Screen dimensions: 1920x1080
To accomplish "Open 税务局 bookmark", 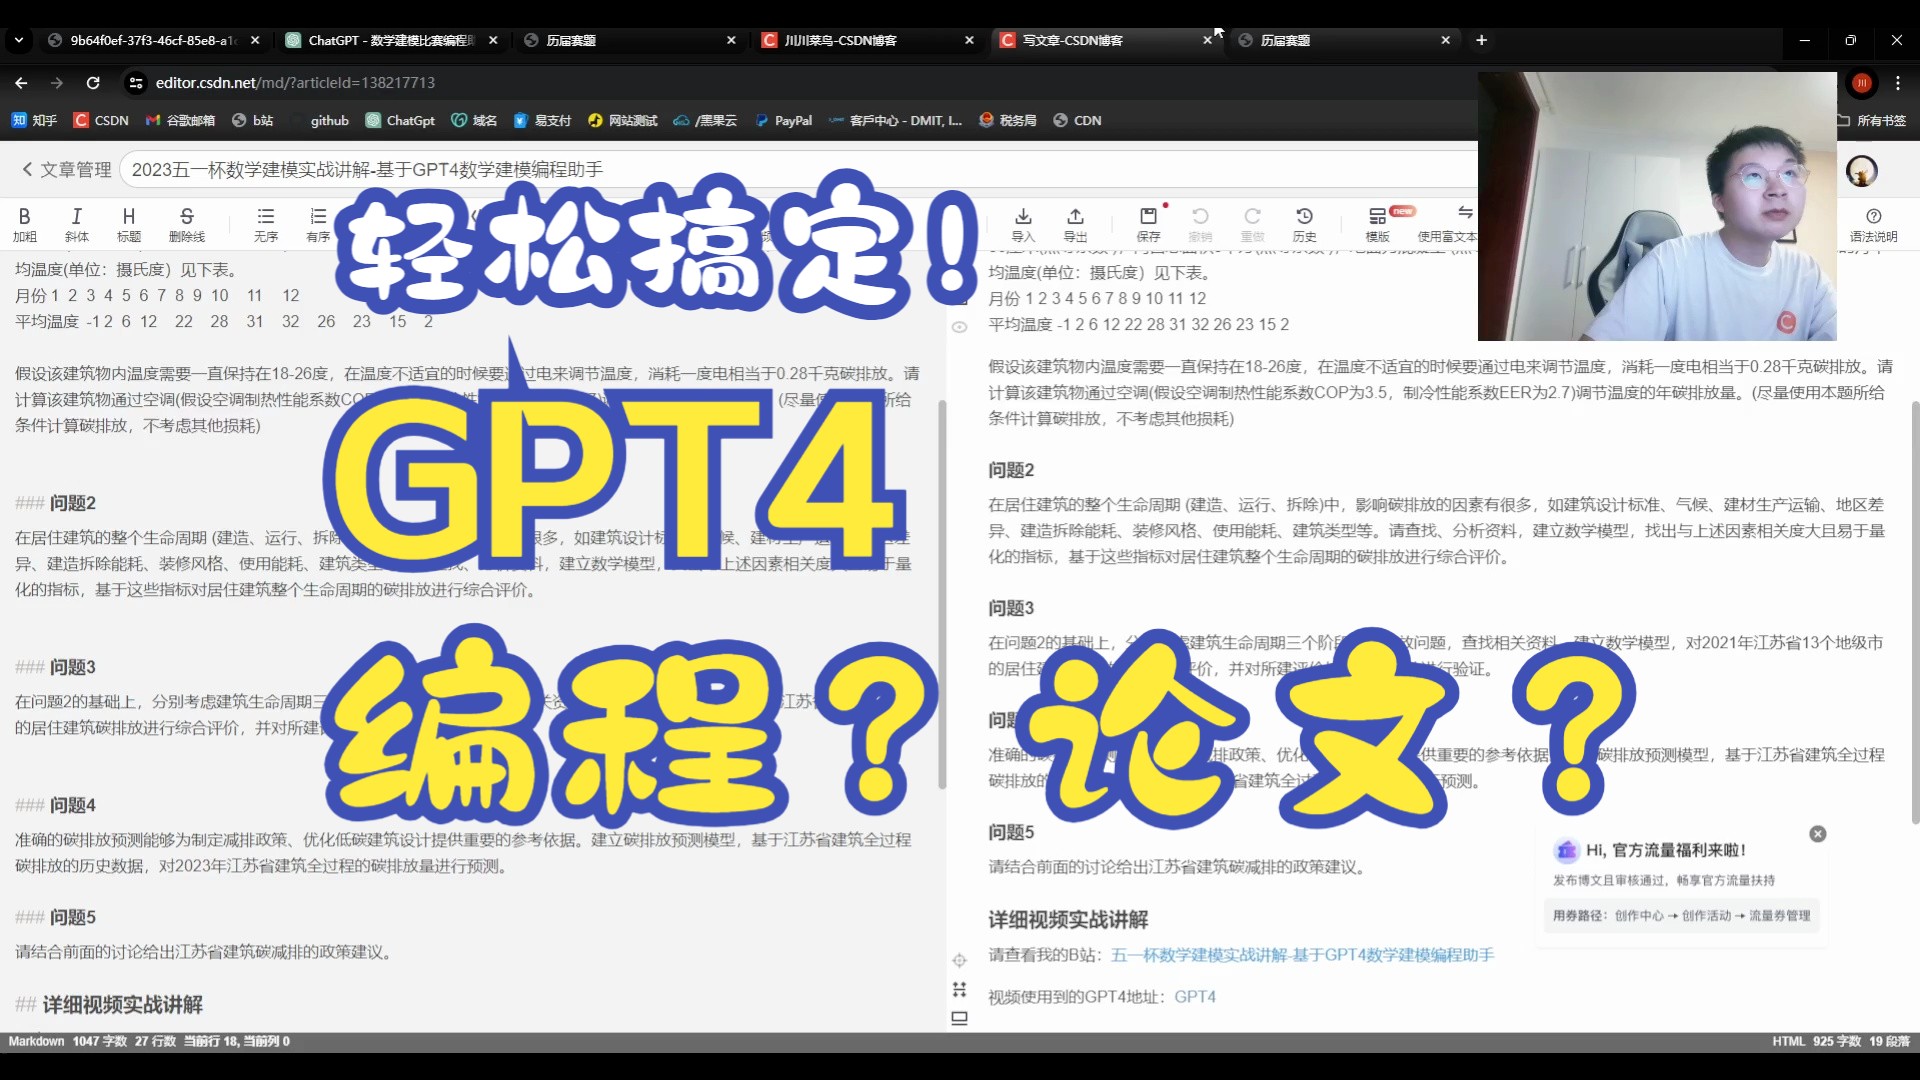I will pos(1007,120).
